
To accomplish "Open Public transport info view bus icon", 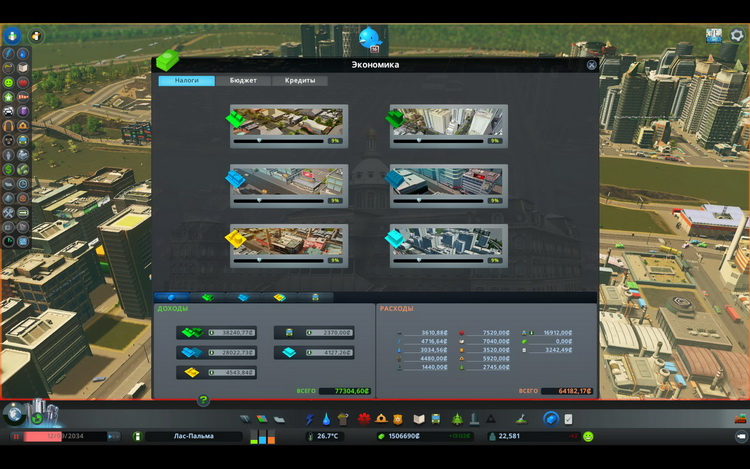I will click(23, 141).
